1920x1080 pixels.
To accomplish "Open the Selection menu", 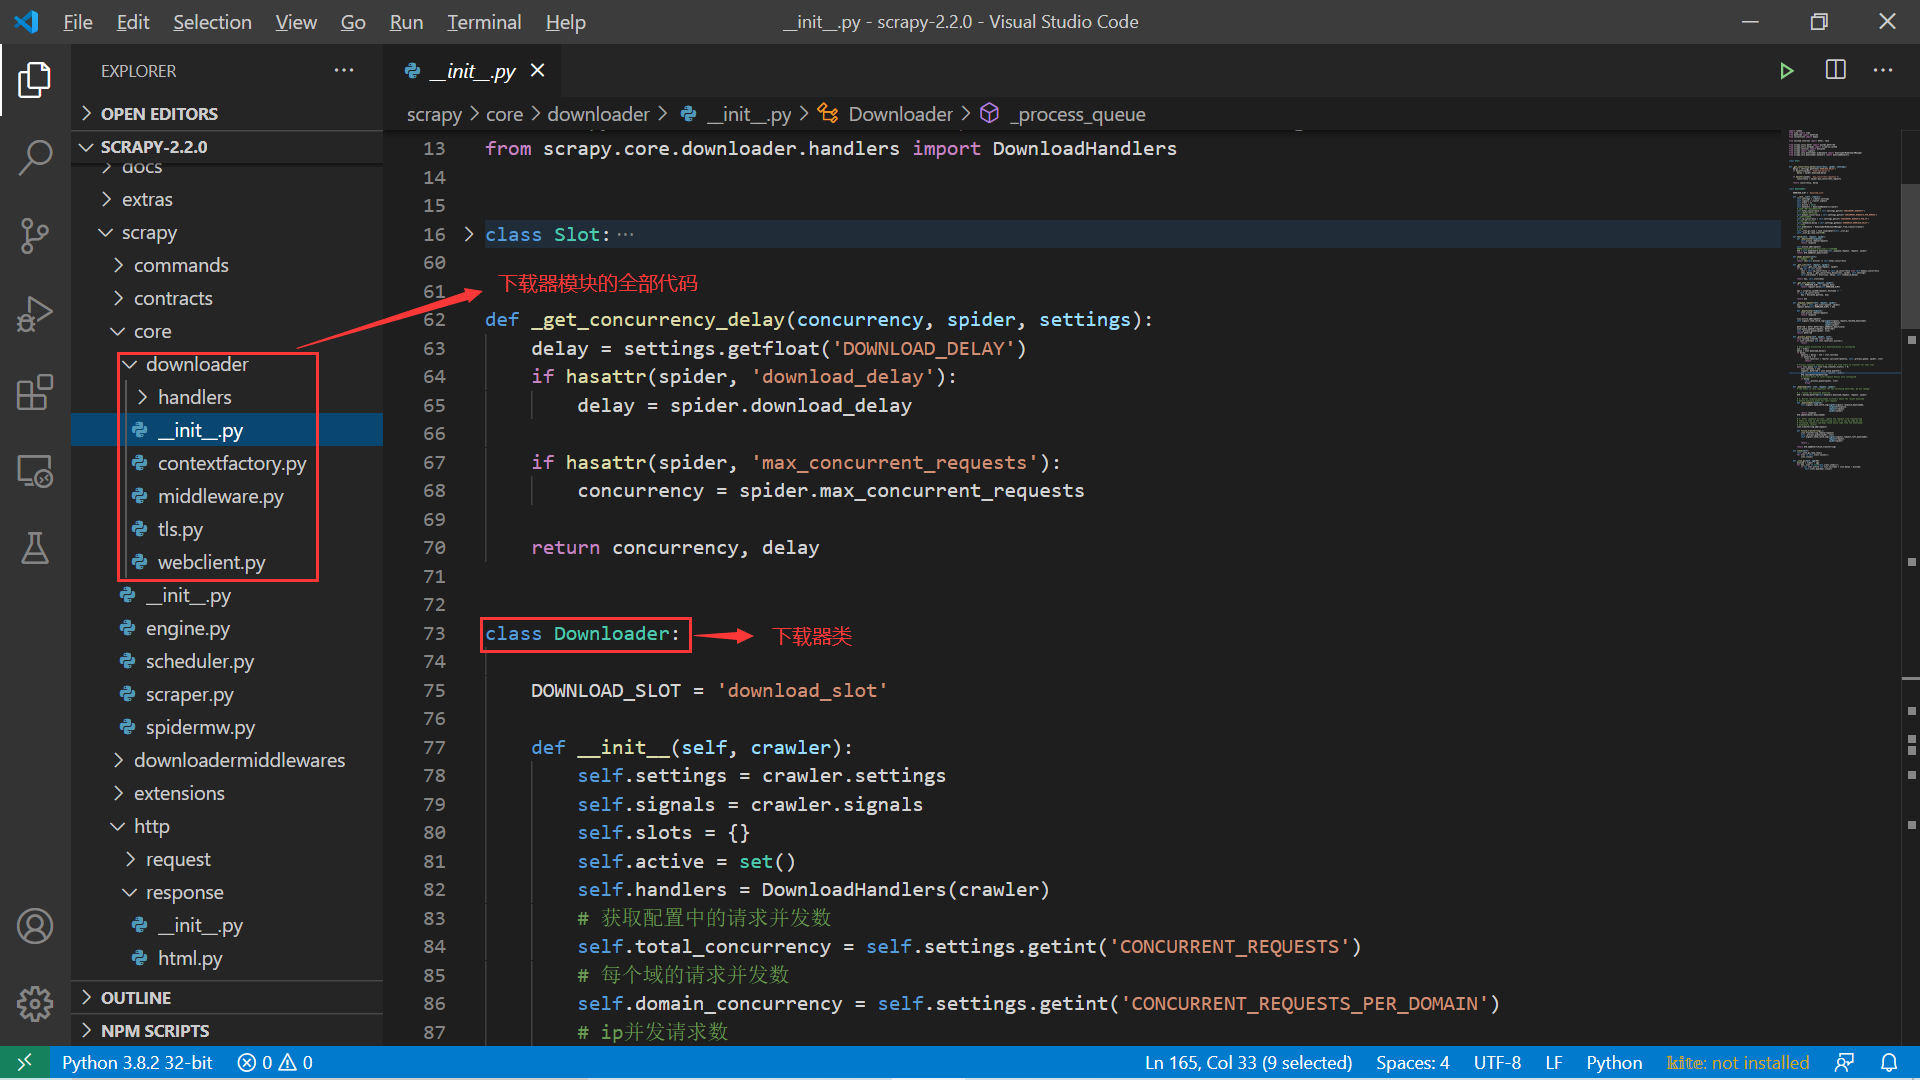I will pyautogui.click(x=212, y=22).
